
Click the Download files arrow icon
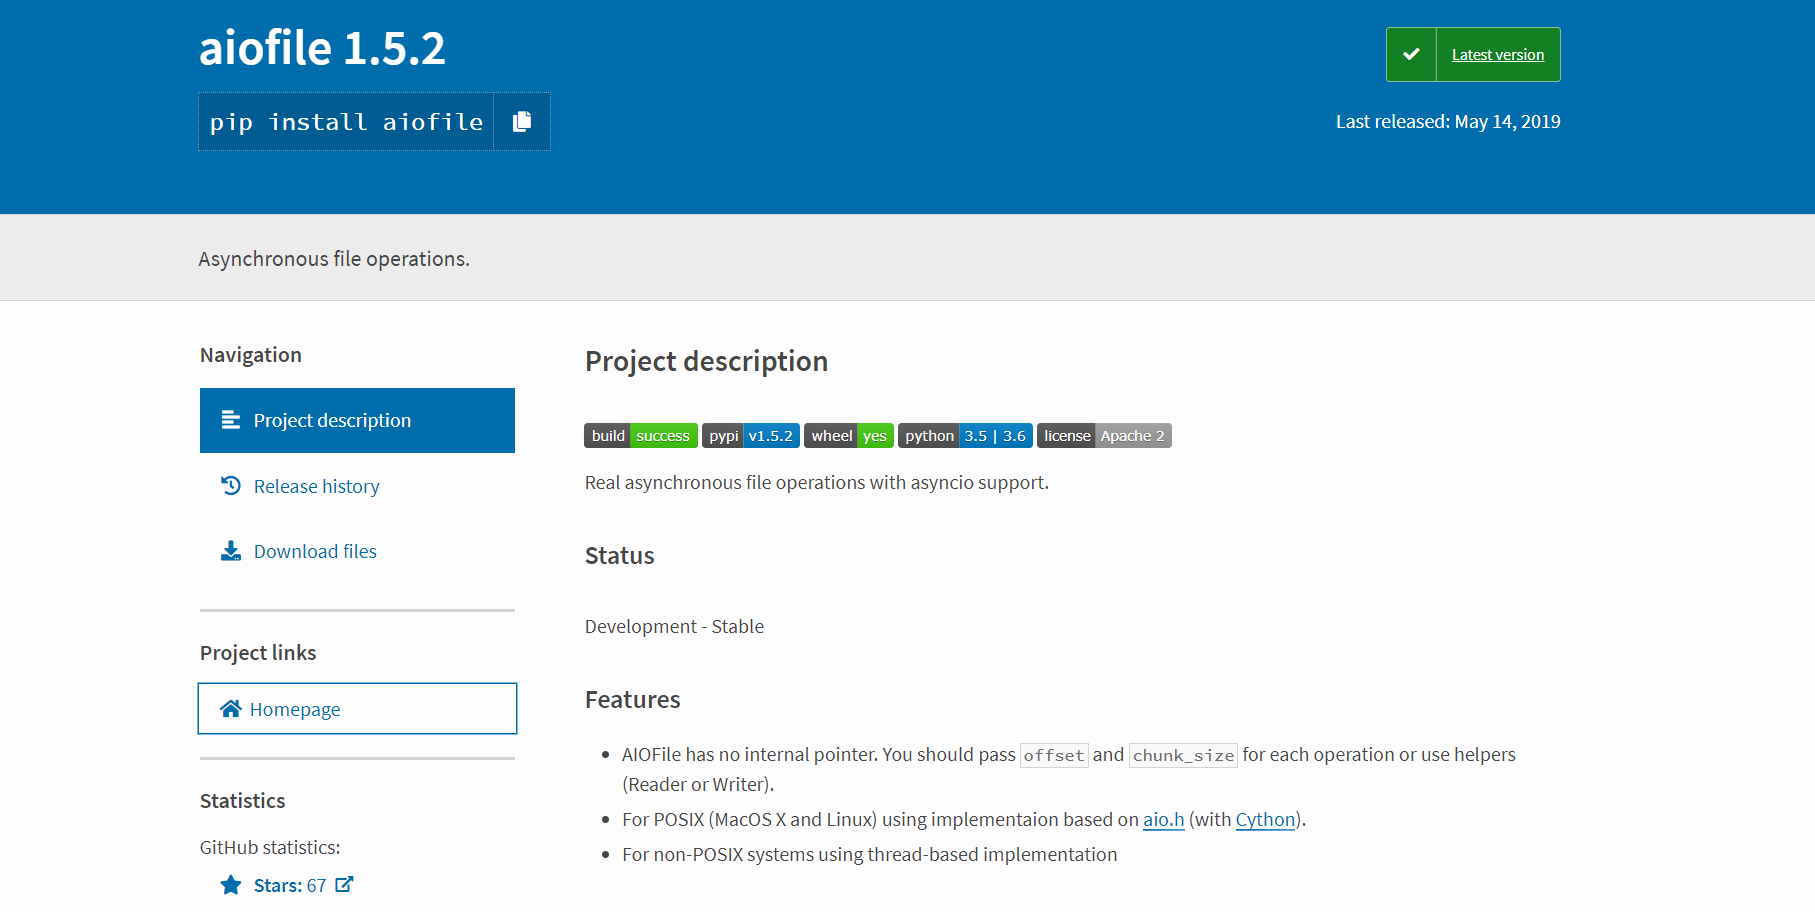coord(231,551)
